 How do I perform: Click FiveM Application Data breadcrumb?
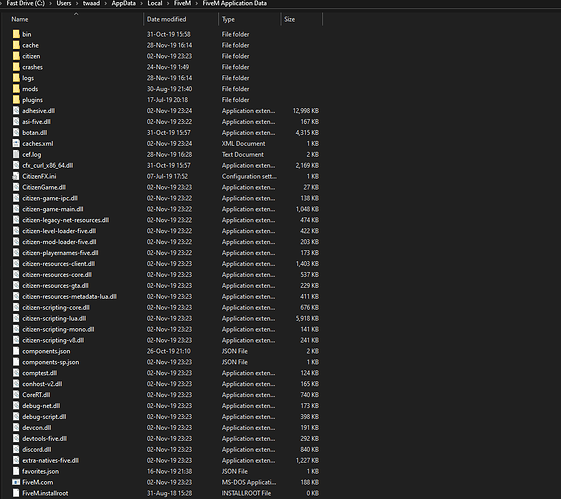click(x=235, y=3)
